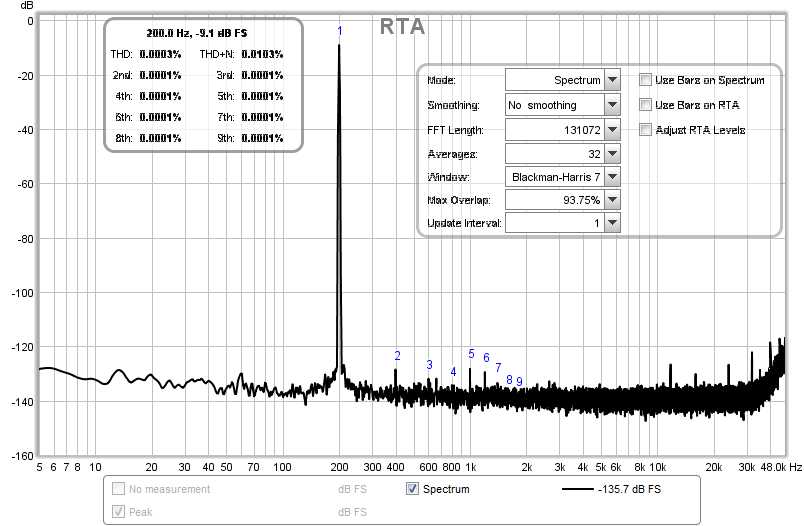The height and width of the screenshot is (526, 804).
Task: Open the Smoothing dropdown arrow
Action: pyautogui.click(x=612, y=105)
